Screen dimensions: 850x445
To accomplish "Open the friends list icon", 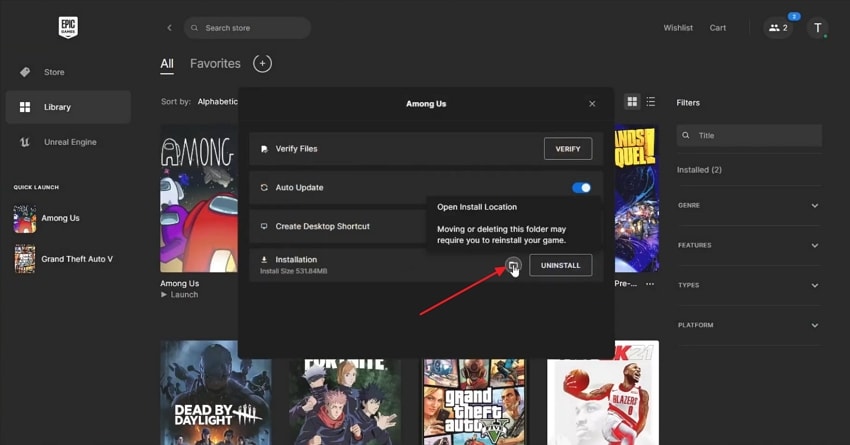I will point(778,28).
